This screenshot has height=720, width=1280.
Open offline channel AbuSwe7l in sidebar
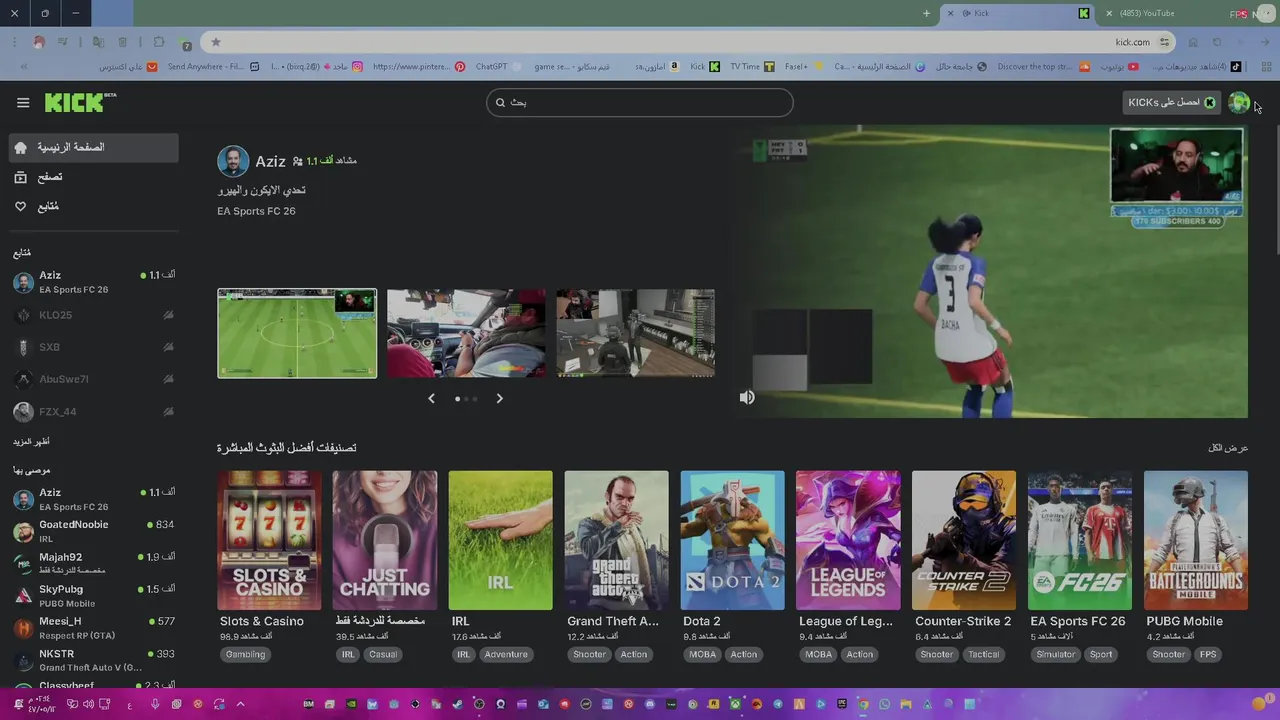94,379
